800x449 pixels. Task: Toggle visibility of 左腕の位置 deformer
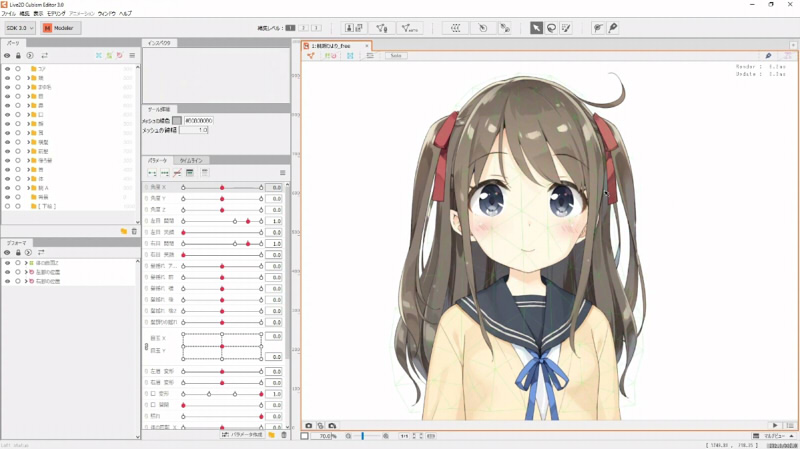coord(7,272)
